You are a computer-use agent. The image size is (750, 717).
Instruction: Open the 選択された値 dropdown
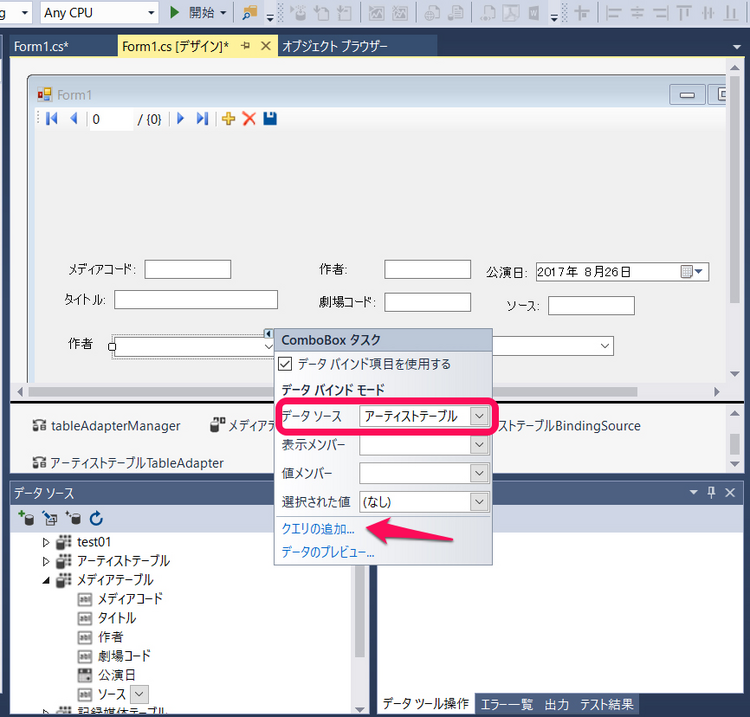point(478,502)
